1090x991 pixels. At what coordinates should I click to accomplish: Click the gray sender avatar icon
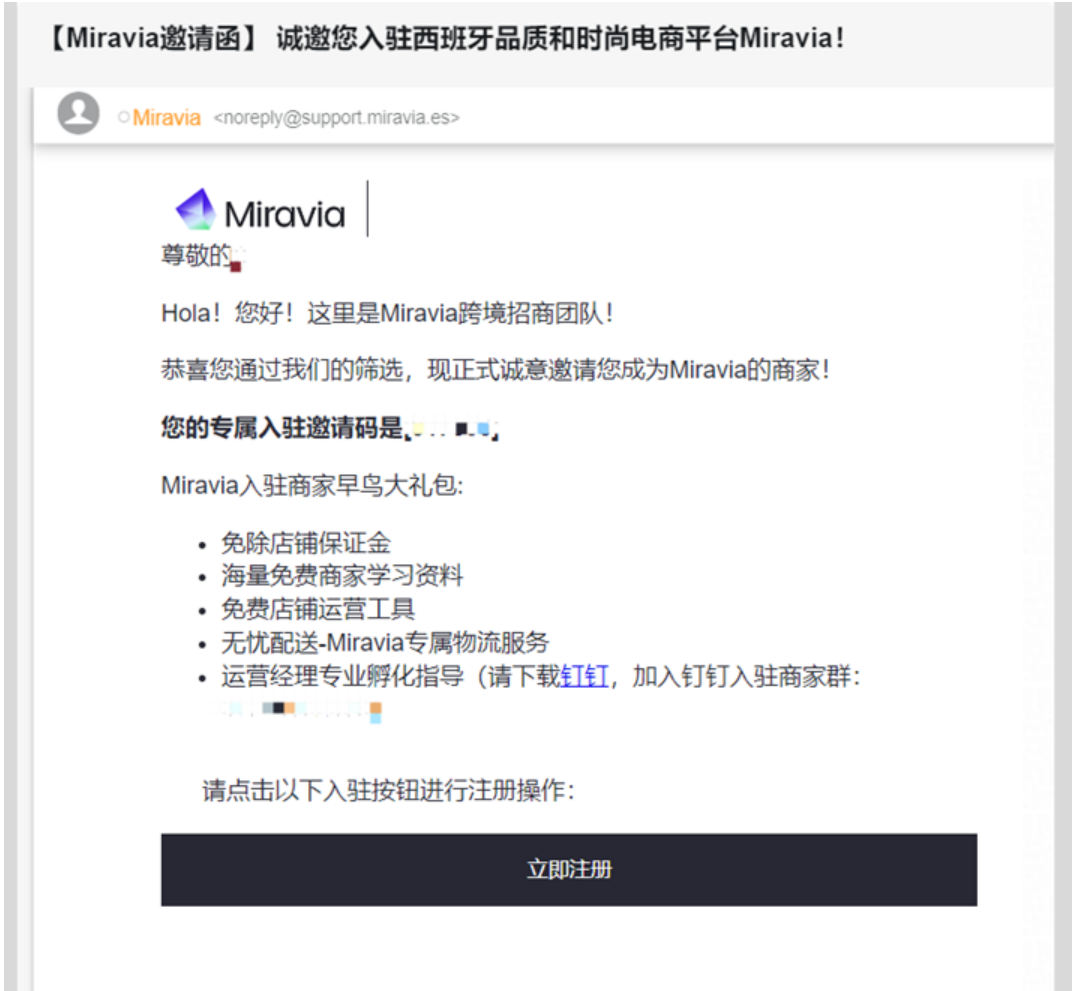78,113
